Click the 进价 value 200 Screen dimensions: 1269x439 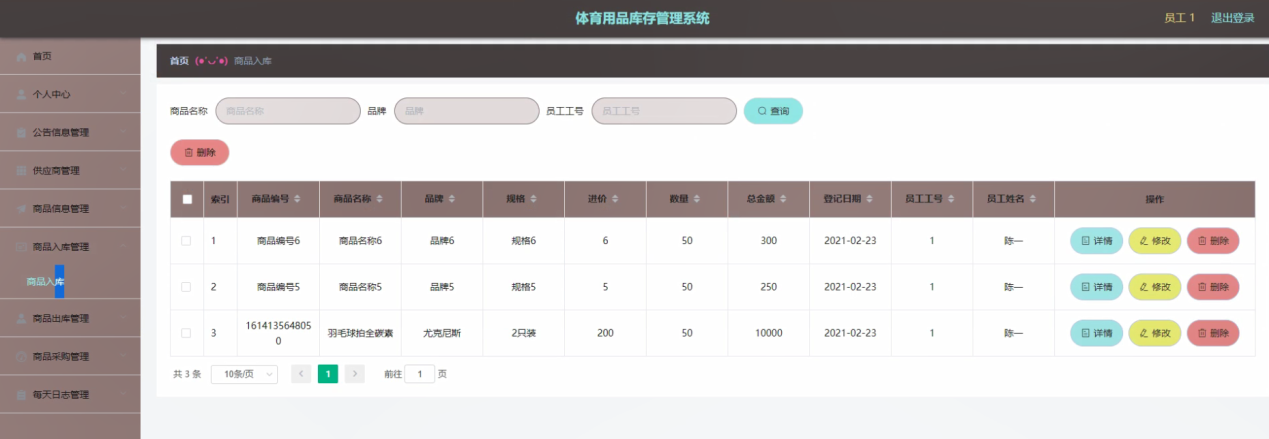tap(605, 333)
